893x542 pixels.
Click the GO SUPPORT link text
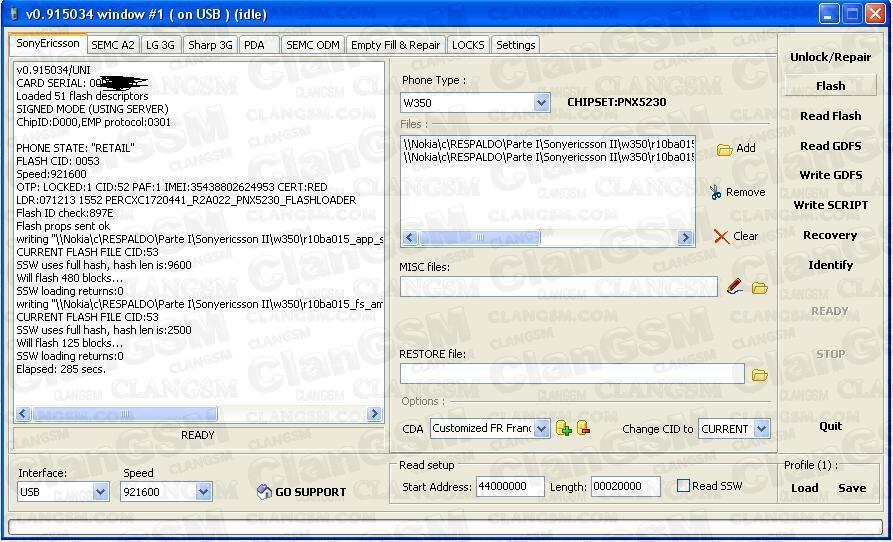310,492
